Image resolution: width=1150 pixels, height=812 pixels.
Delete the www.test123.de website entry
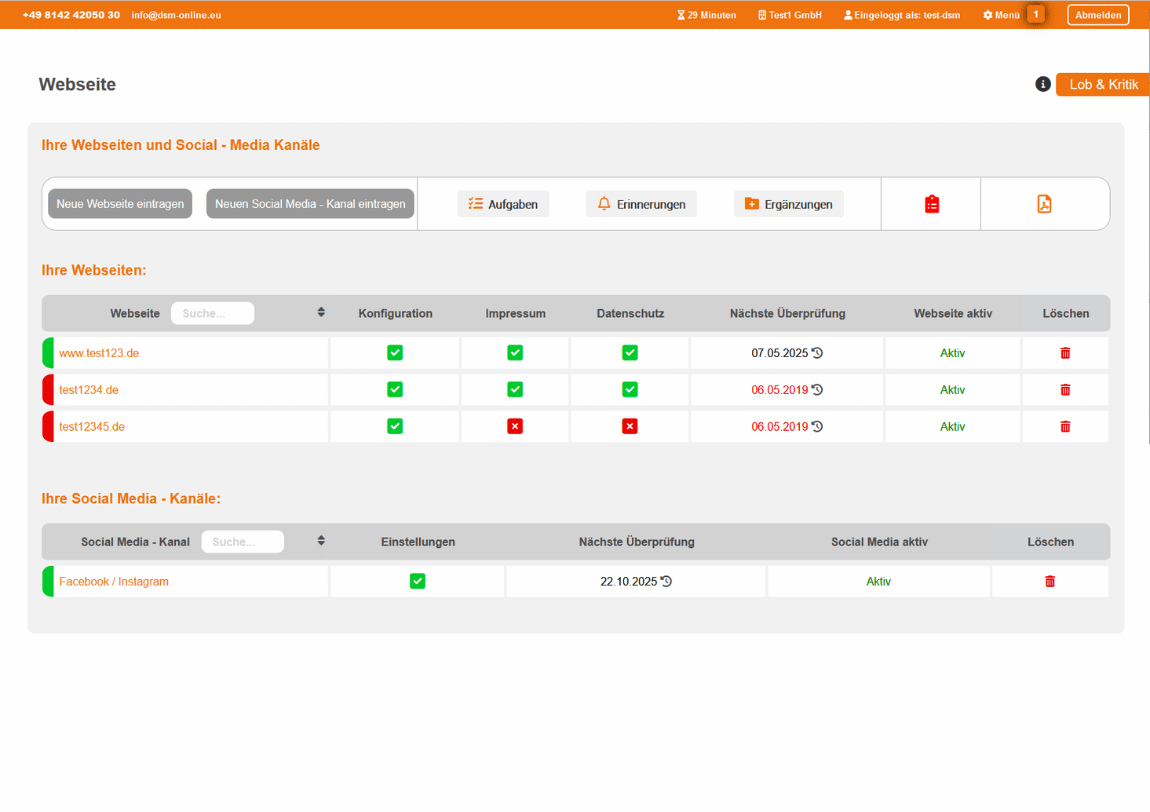click(x=1065, y=353)
